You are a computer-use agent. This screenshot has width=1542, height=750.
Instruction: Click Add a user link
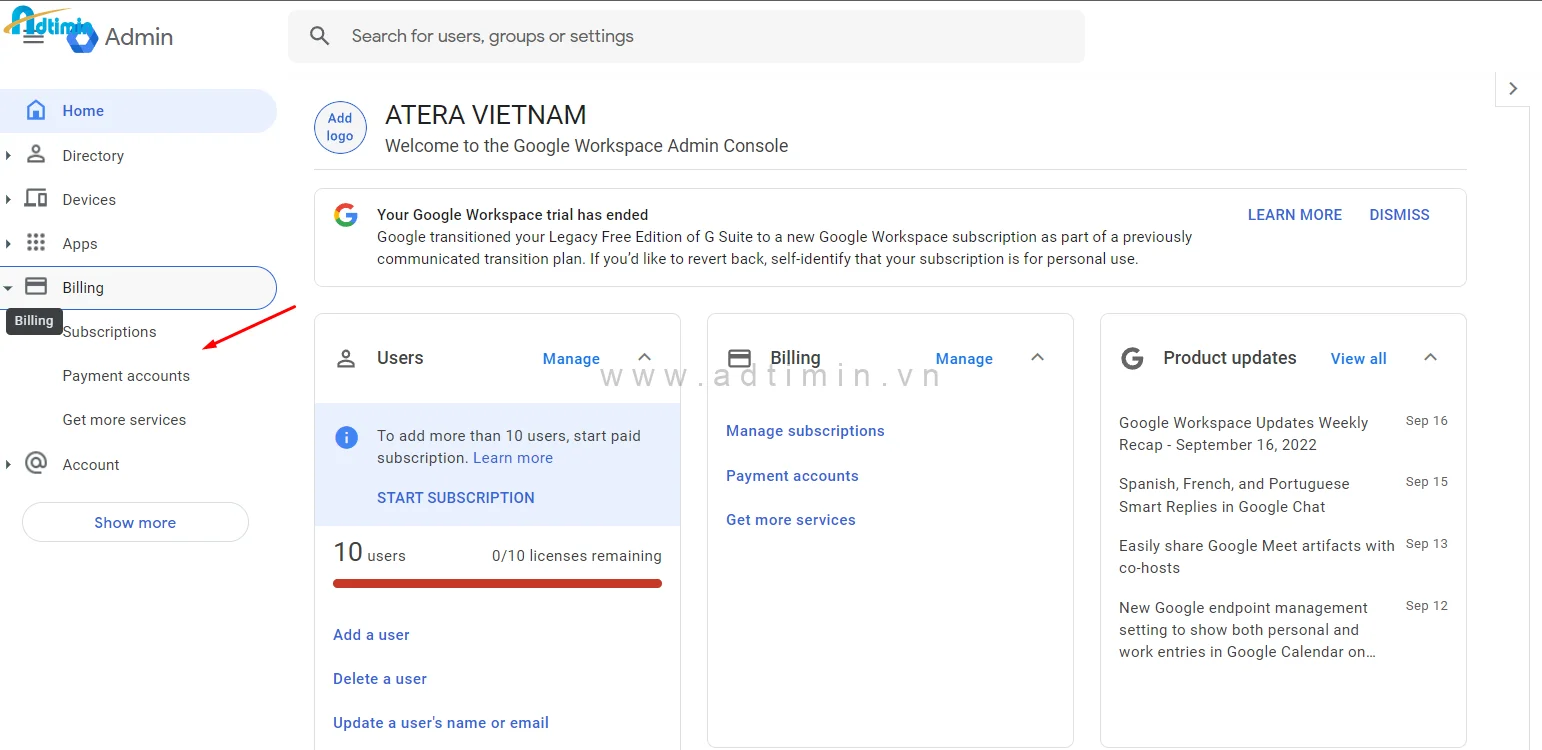pos(371,635)
